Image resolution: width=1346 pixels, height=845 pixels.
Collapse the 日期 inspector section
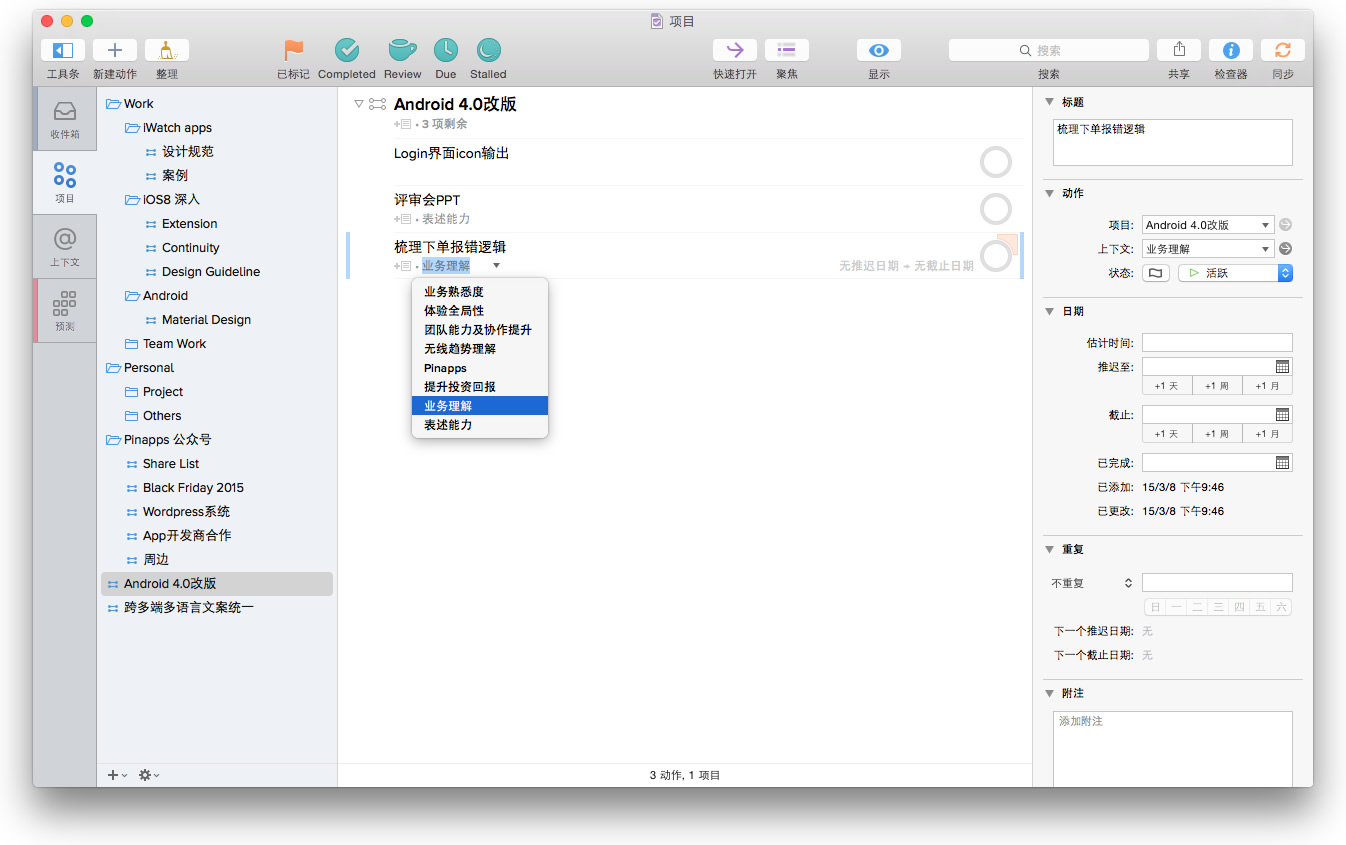point(1049,311)
